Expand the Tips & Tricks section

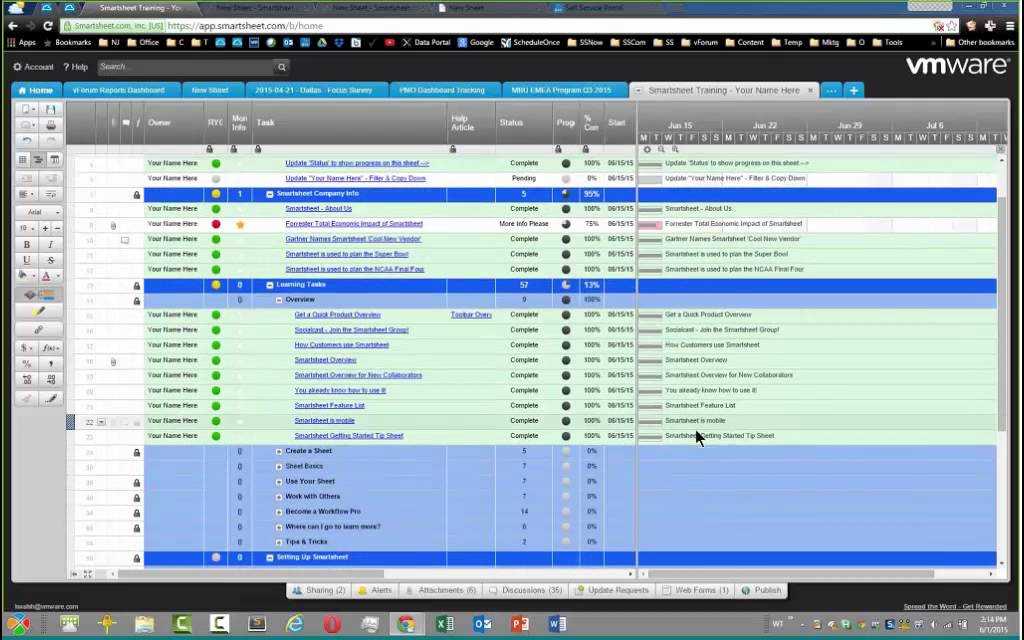click(279, 543)
